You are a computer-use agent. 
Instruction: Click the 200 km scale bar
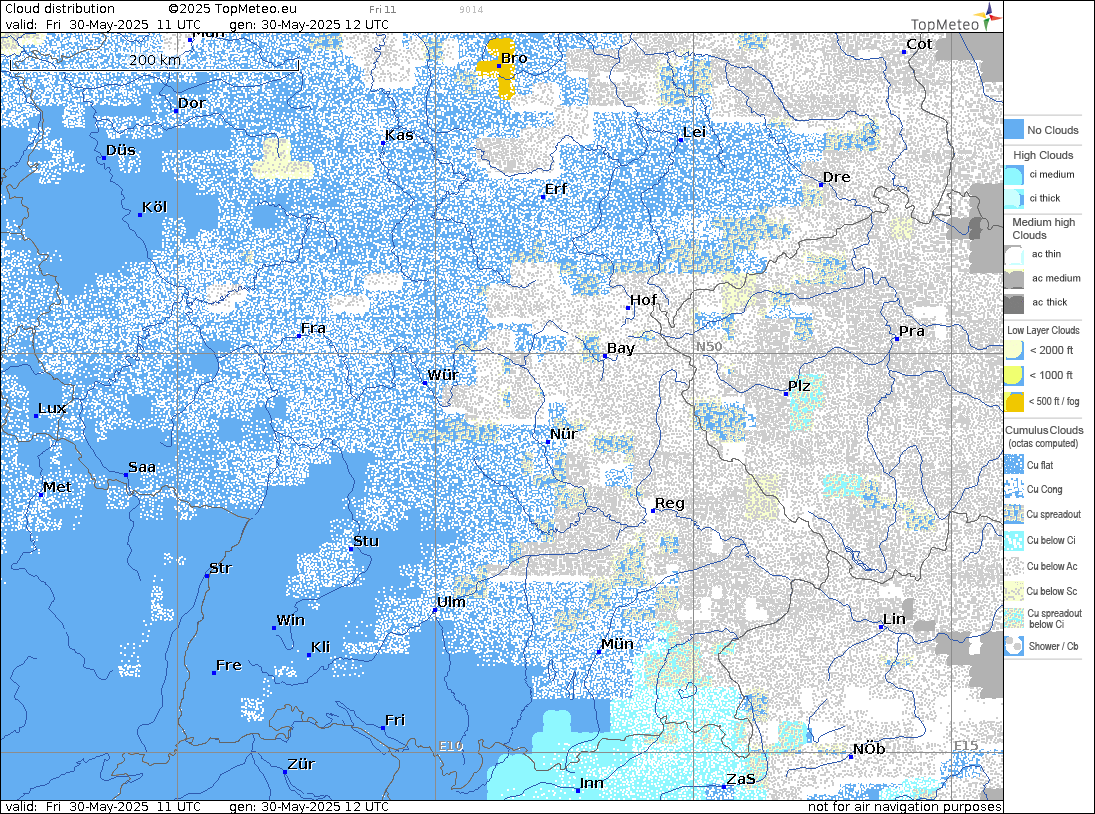click(x=154, y=63)
